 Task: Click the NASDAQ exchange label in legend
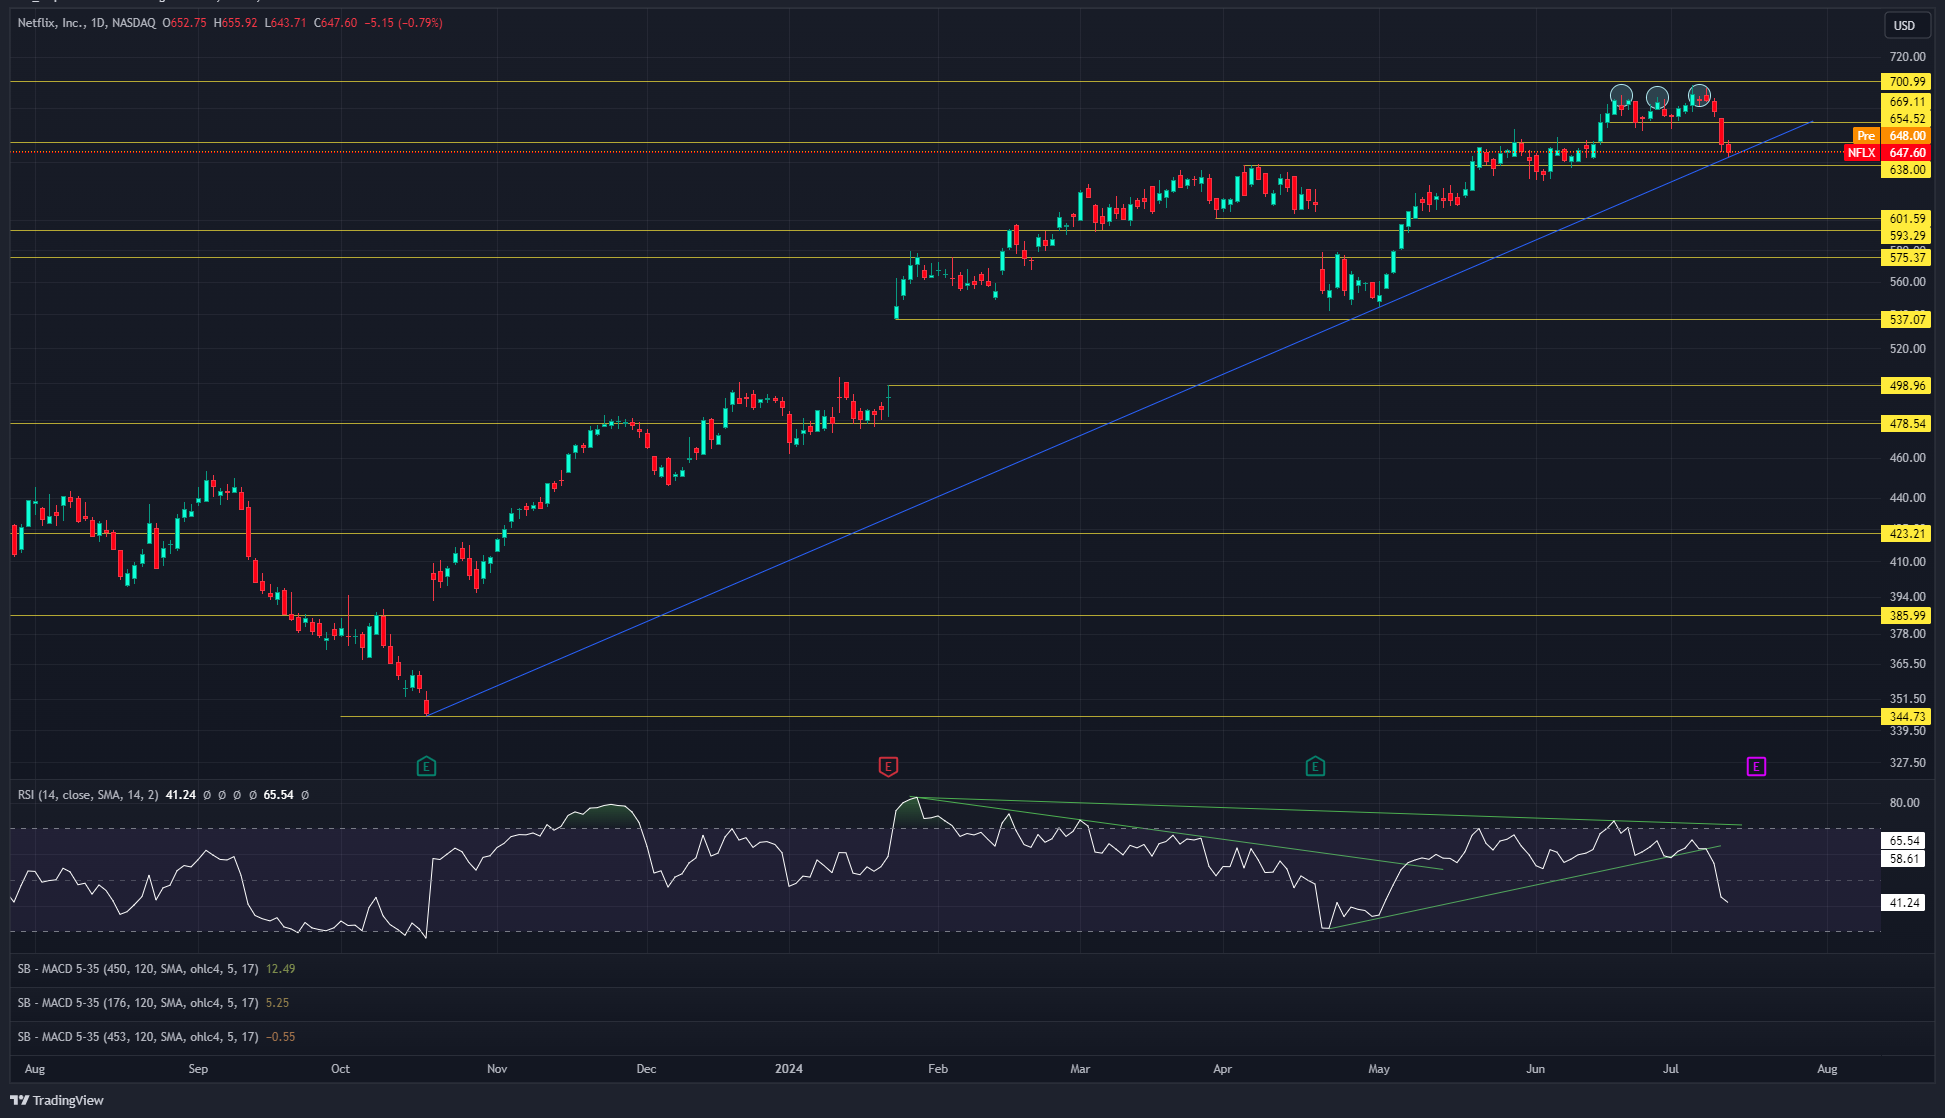pos(134,22)
